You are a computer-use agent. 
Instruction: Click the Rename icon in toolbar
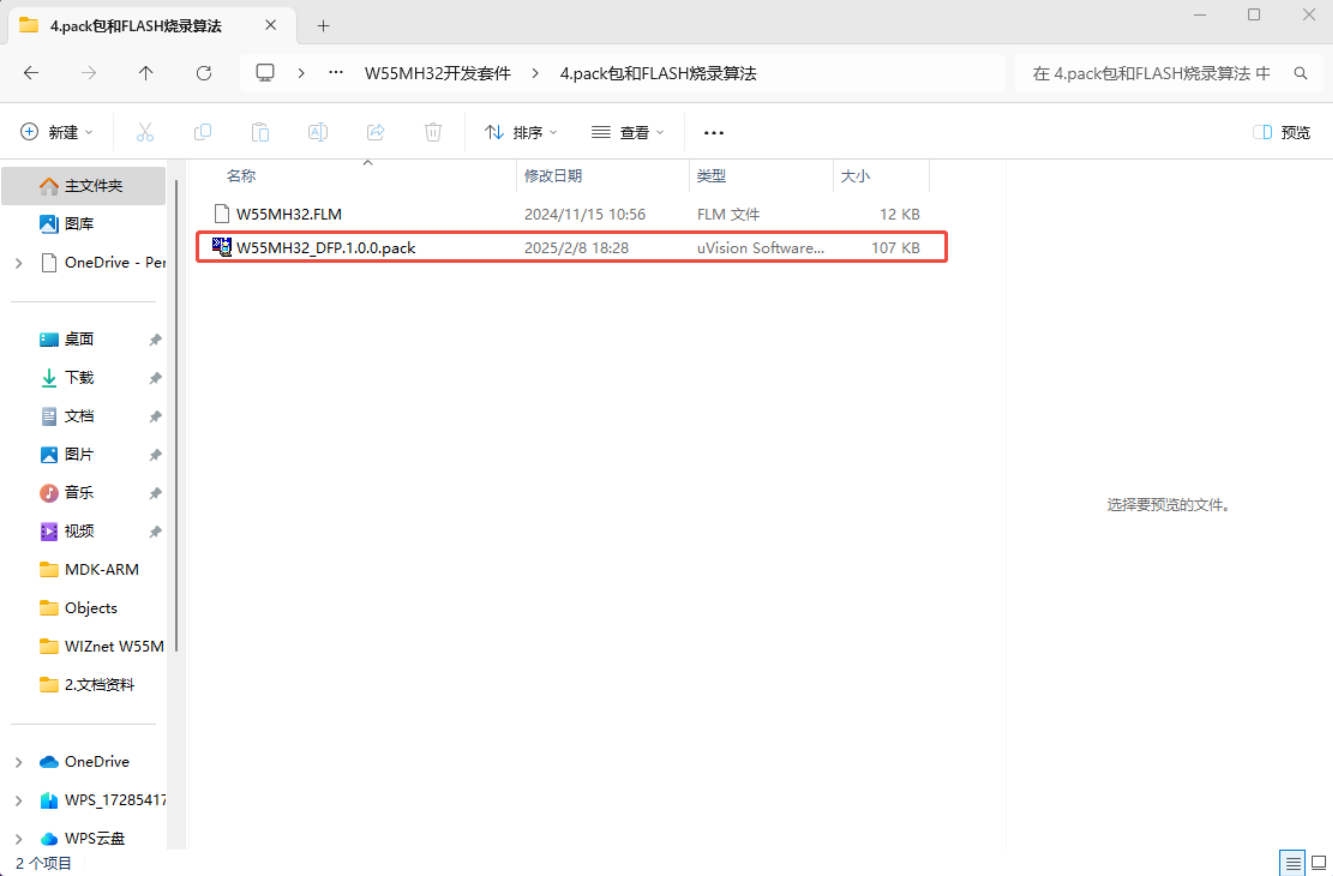tap(318, 132)
